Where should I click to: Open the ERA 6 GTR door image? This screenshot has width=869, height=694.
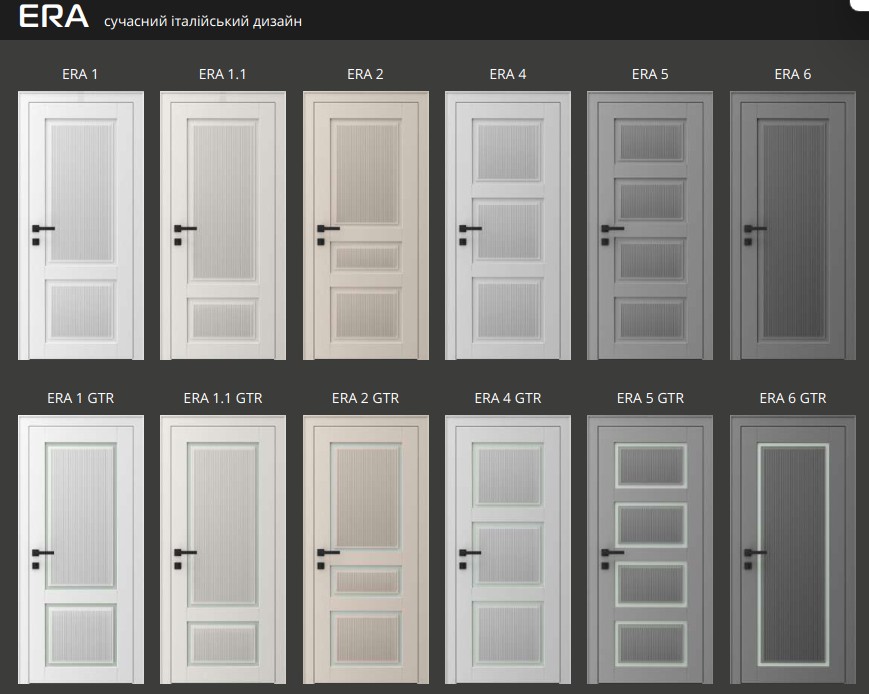pyautogui.click(x=793, y=550)
